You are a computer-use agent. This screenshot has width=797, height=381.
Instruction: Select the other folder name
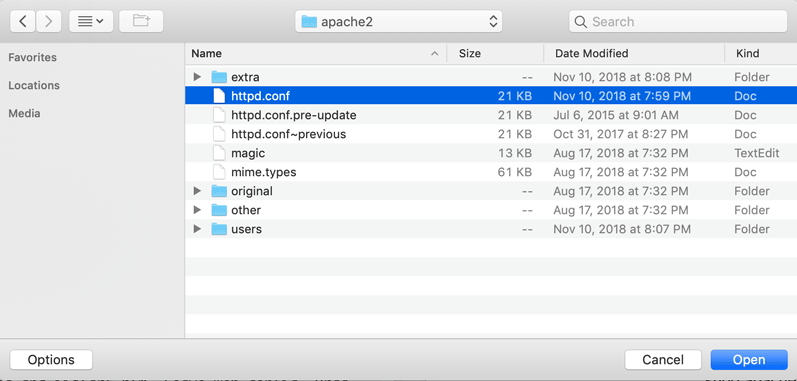[246, 210]
